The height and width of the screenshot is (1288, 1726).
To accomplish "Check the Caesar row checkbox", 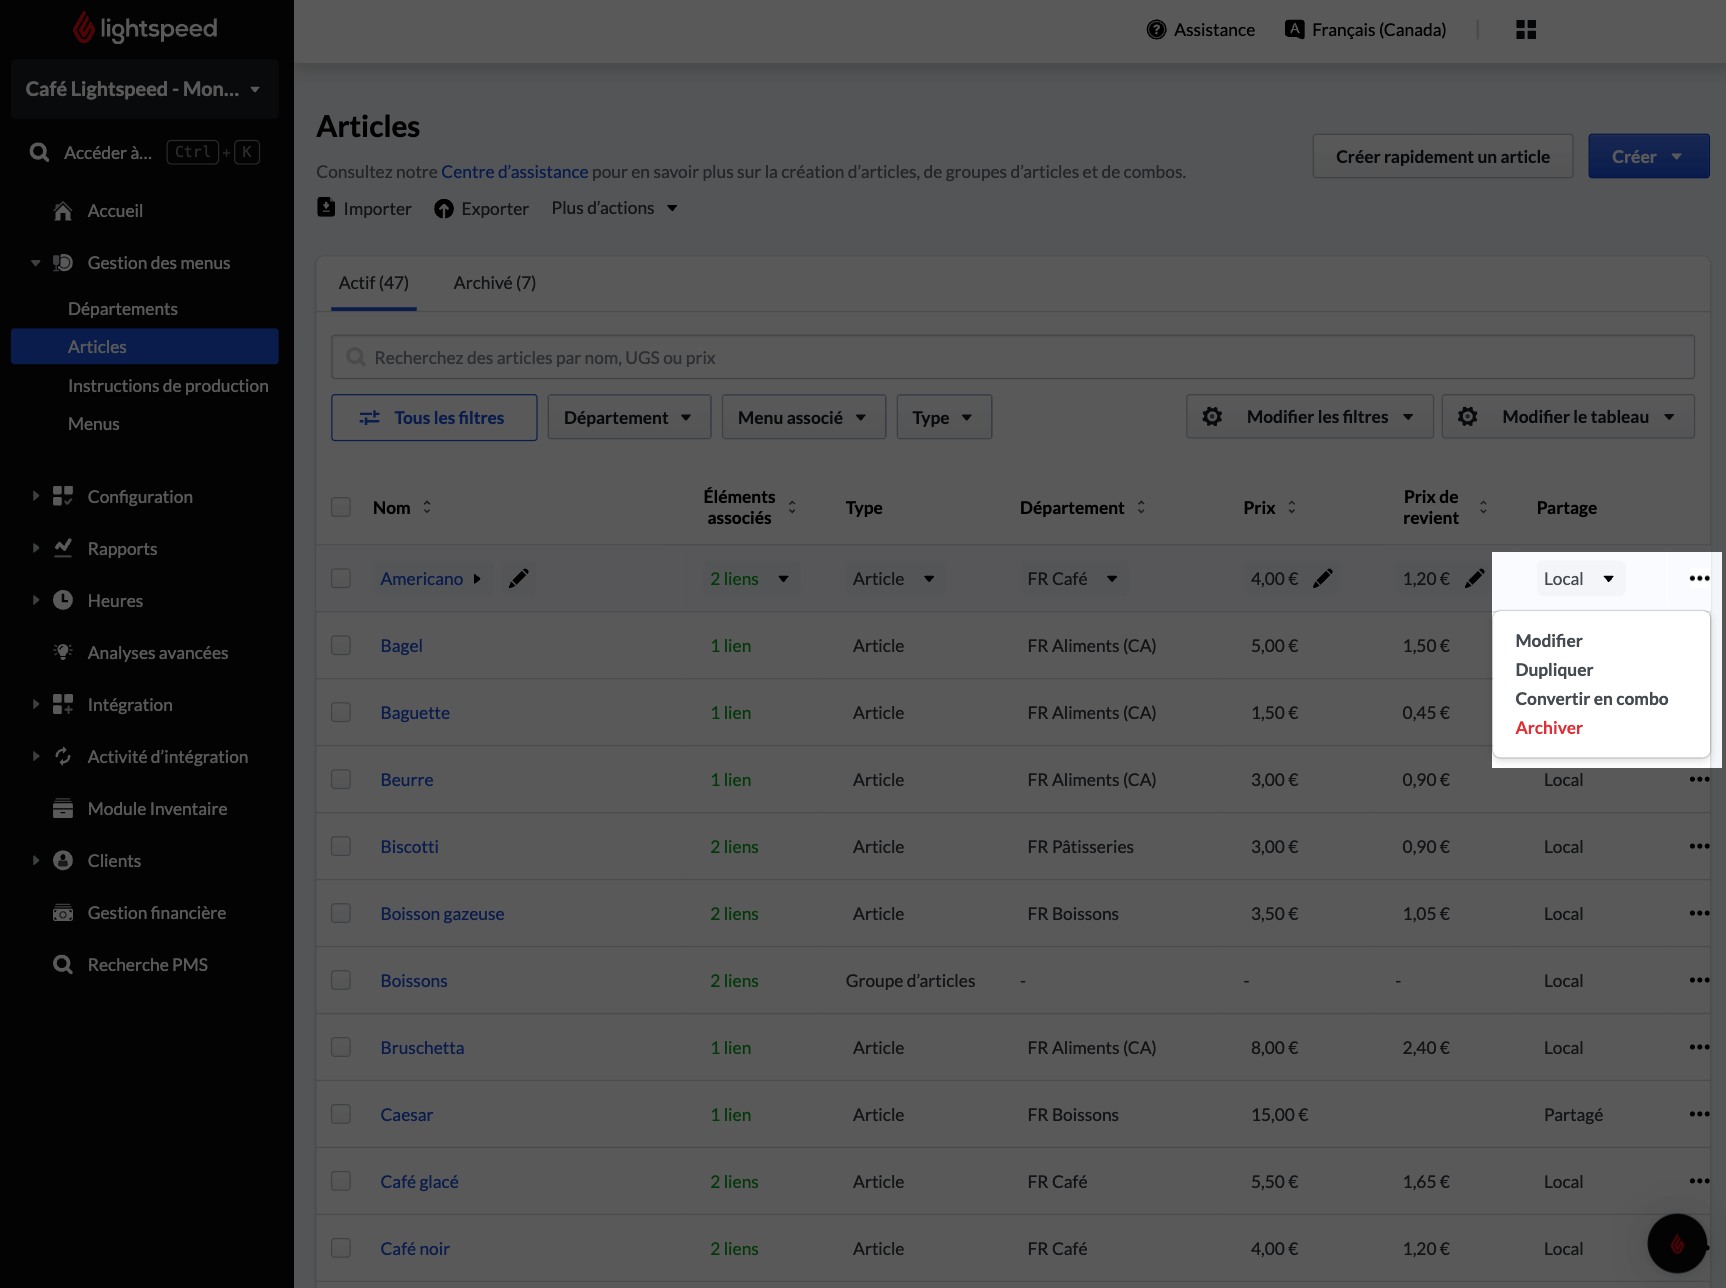I will (341, 1114).
